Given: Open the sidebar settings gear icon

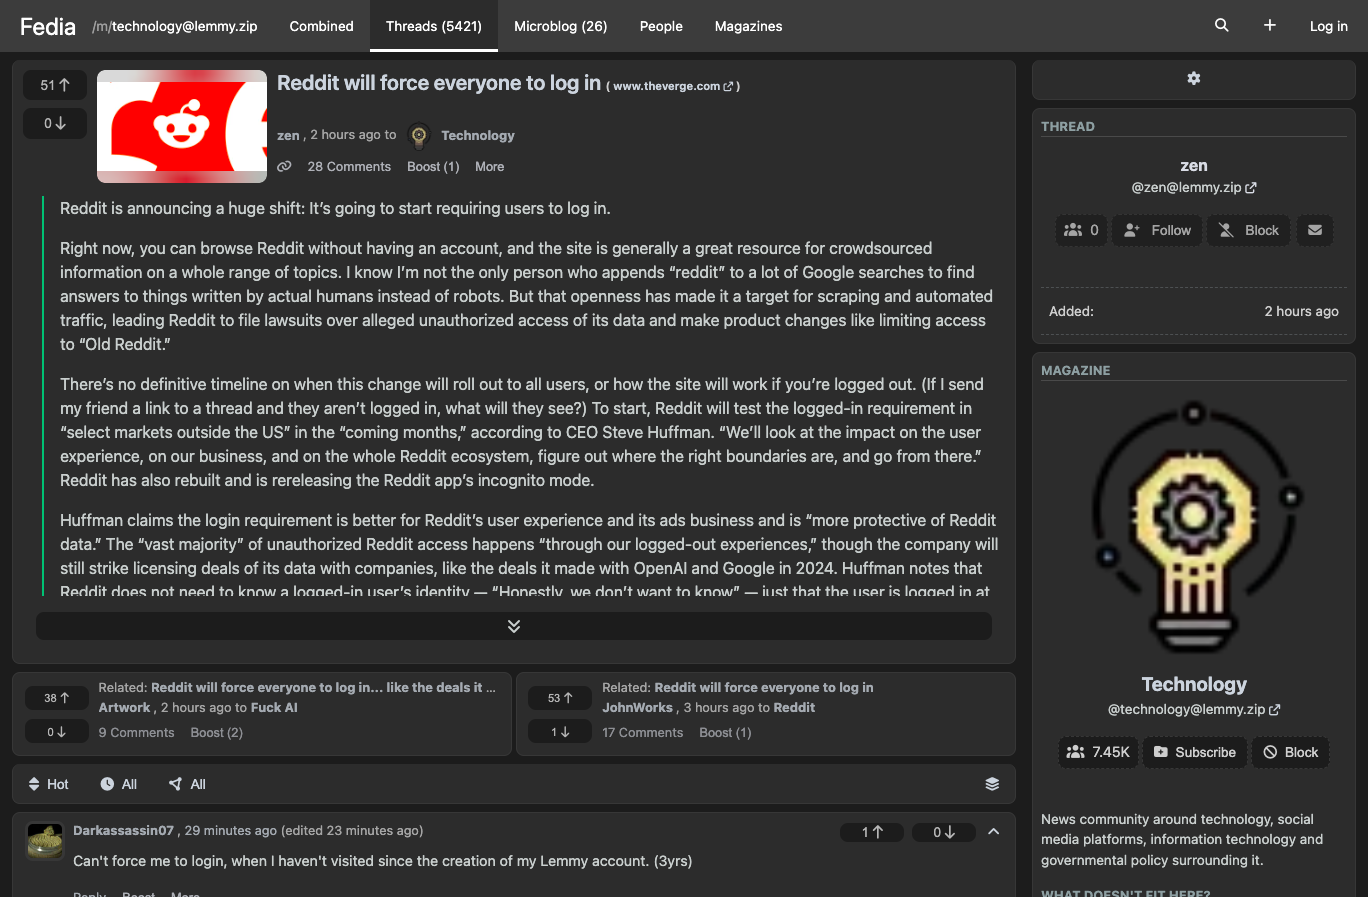Looking at the screenshot, I should (1194, 79).
